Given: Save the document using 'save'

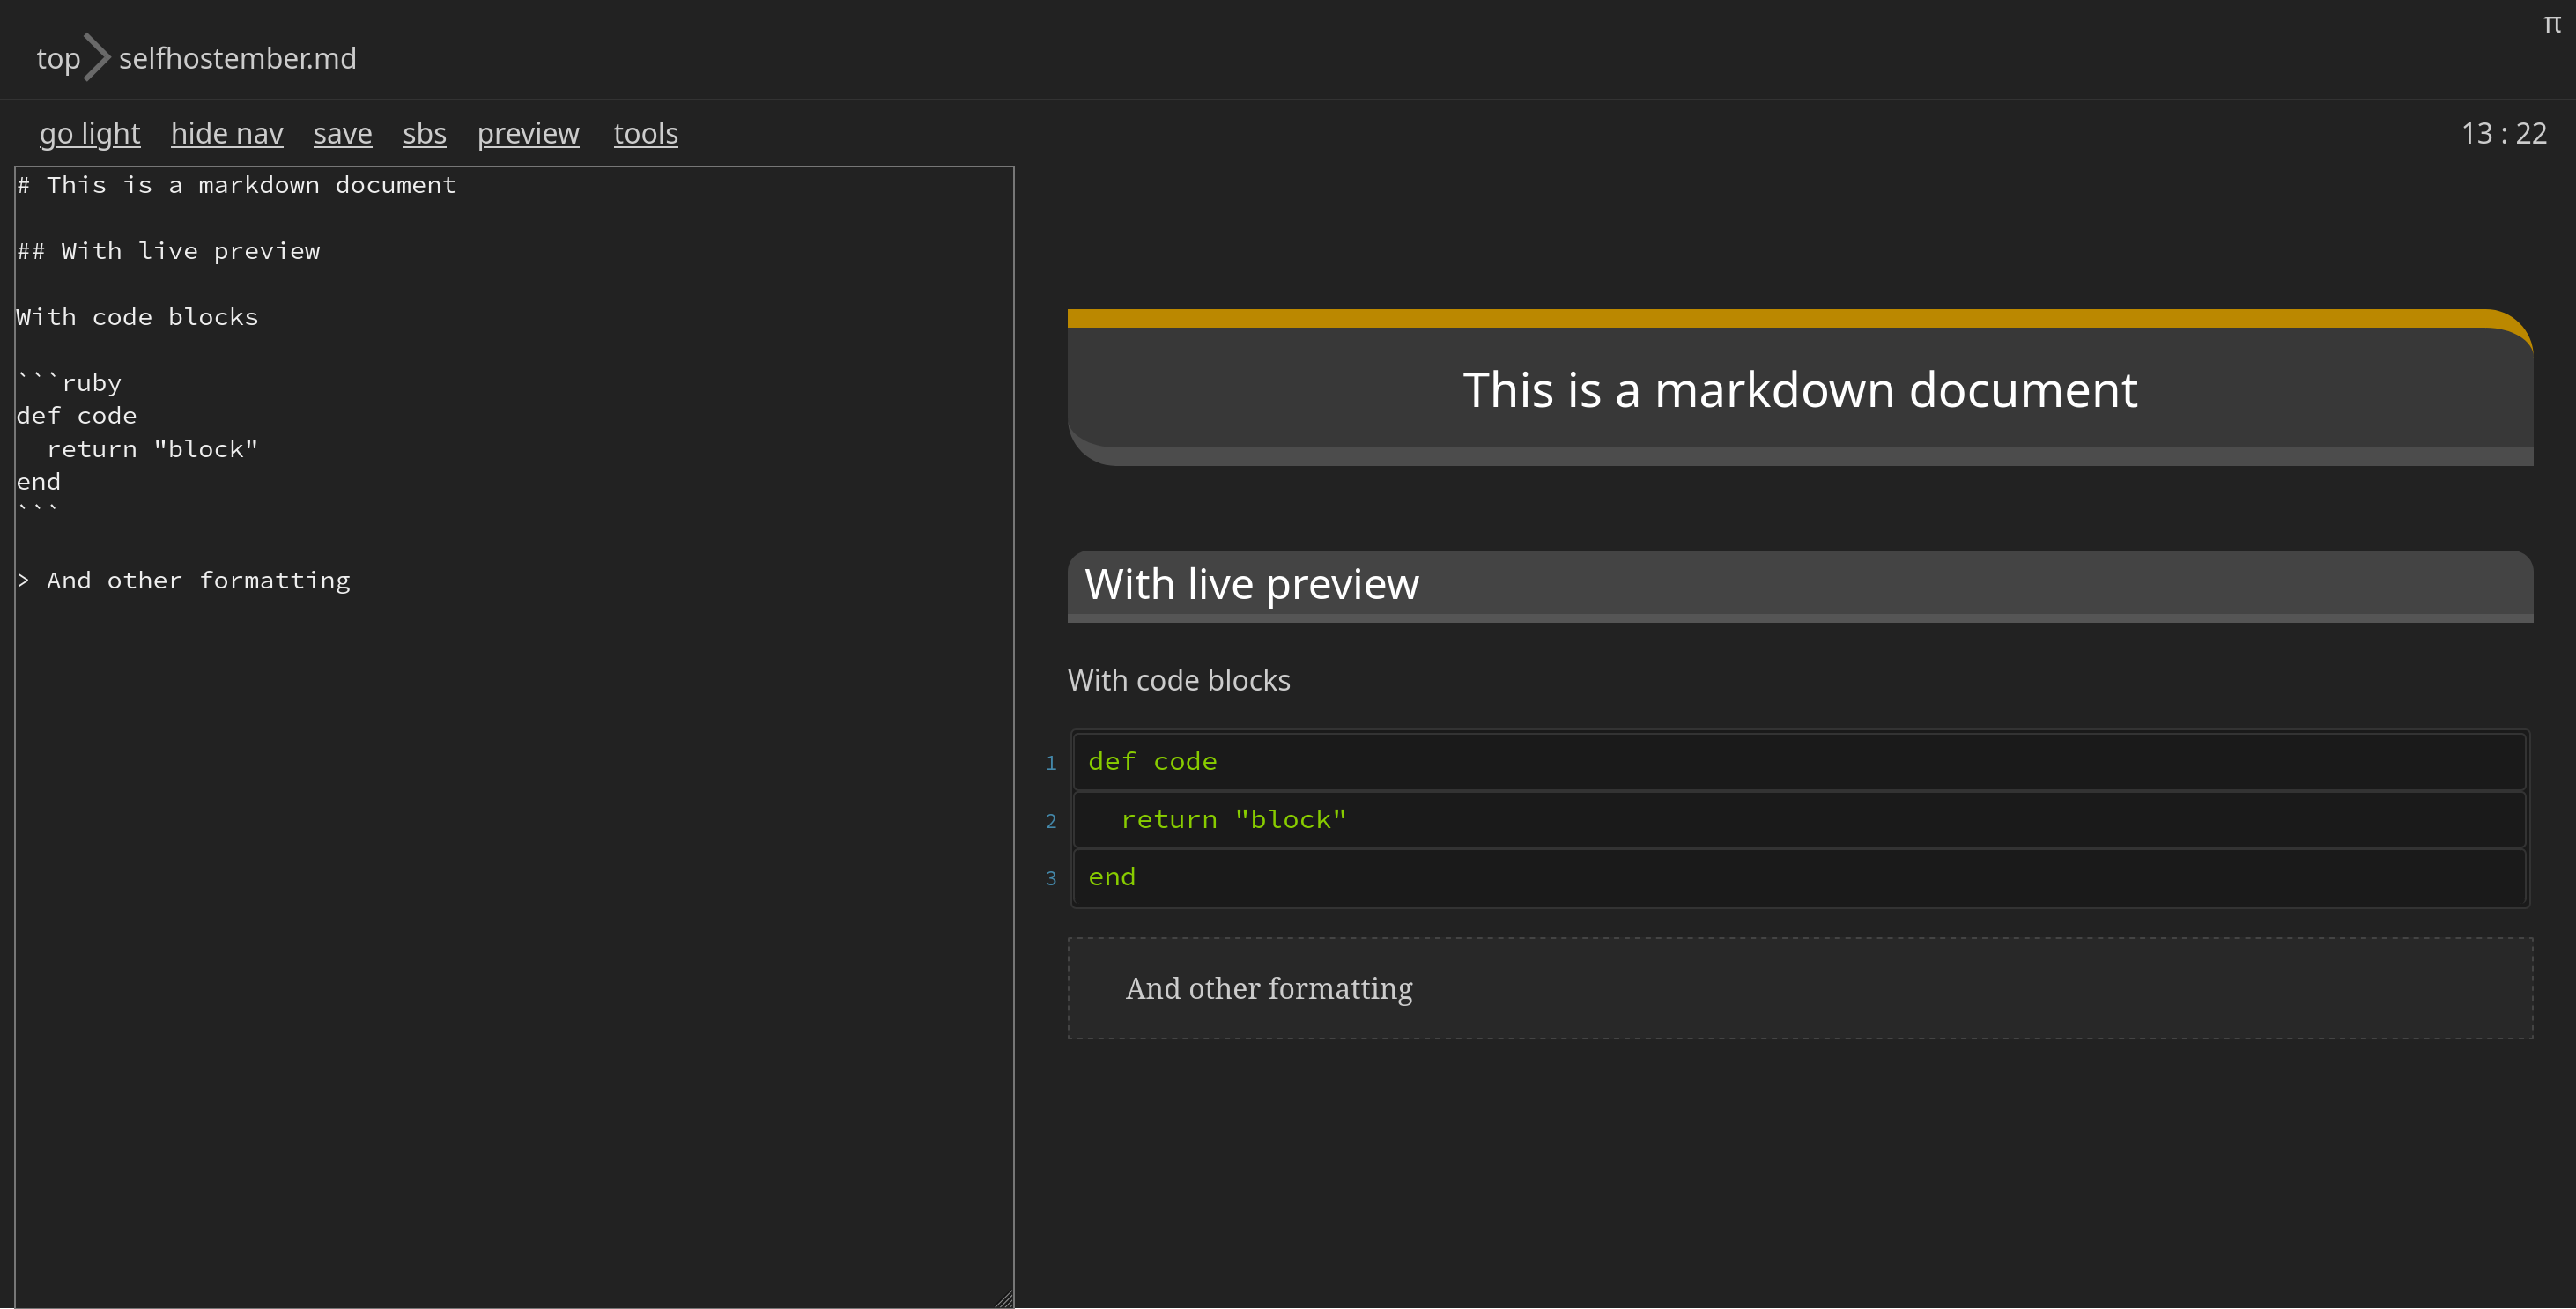Looking at the screenshot, I should click(343, 133).
